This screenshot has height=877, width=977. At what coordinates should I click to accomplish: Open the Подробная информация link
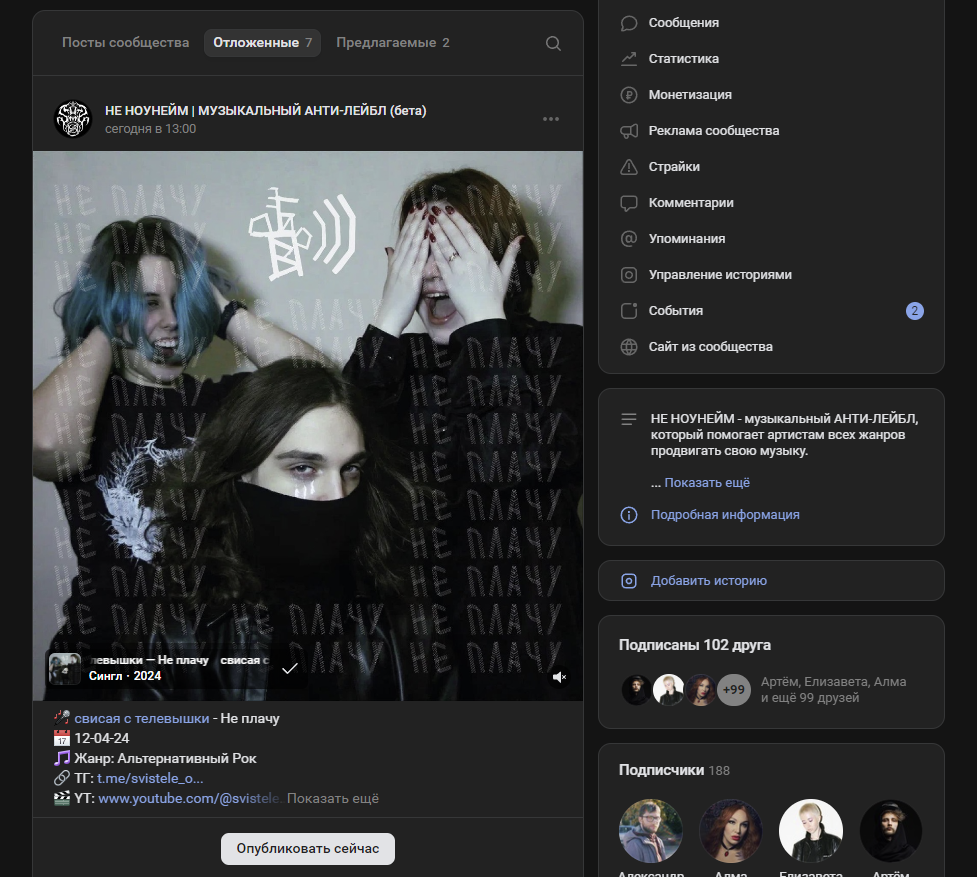pyautogui.click(x=725, y=515)
